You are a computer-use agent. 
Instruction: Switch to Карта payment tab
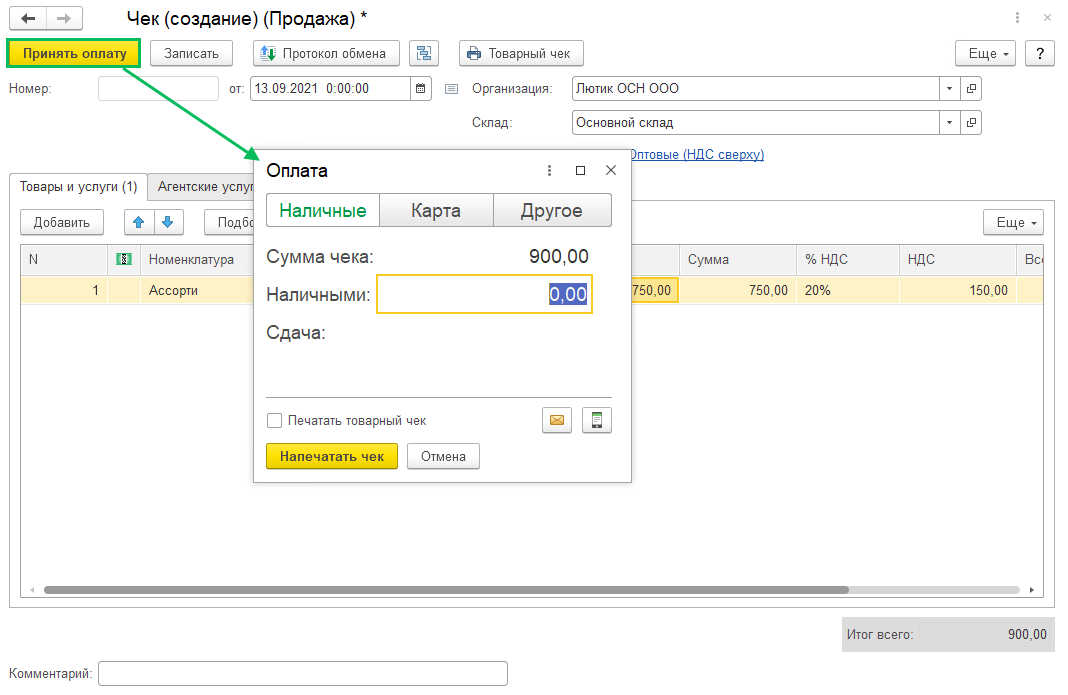436,211
